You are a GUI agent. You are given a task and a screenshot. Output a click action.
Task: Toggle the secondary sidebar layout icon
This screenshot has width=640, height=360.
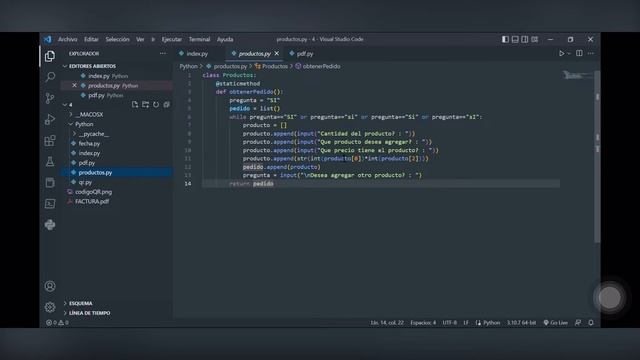tap(525, 39)
